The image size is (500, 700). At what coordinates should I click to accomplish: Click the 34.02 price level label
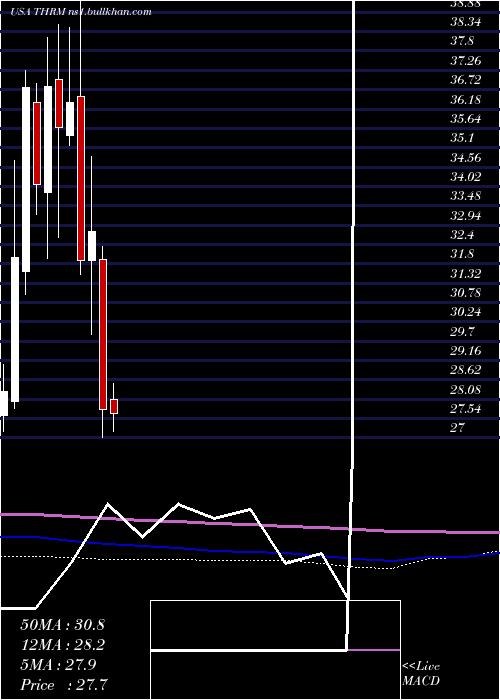[x=466, y=177]
